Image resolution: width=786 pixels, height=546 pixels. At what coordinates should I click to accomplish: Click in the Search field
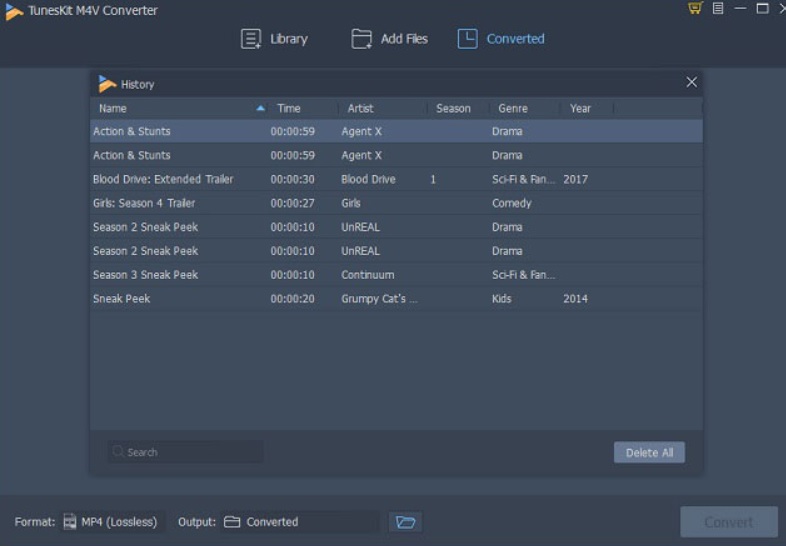pyautogui.click(x=185, y=452)
